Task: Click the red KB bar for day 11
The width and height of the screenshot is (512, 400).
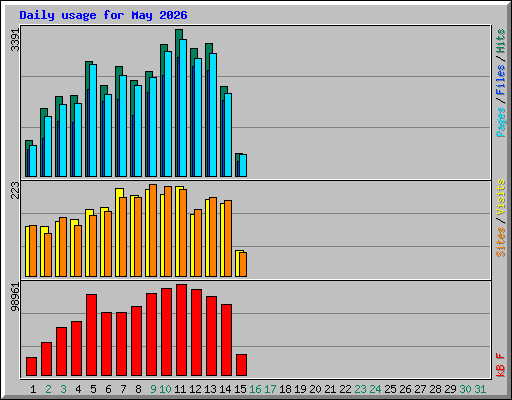Action: 181,330
